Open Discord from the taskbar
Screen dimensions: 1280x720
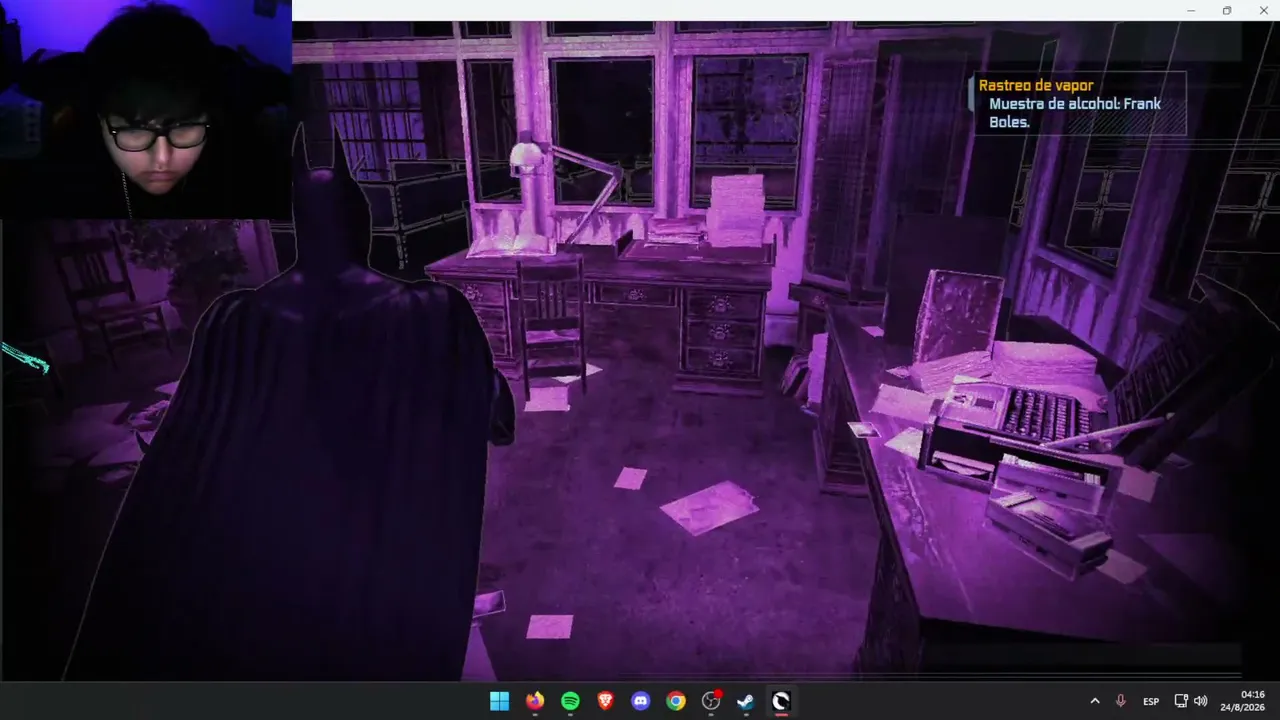[x=641, y=701]
